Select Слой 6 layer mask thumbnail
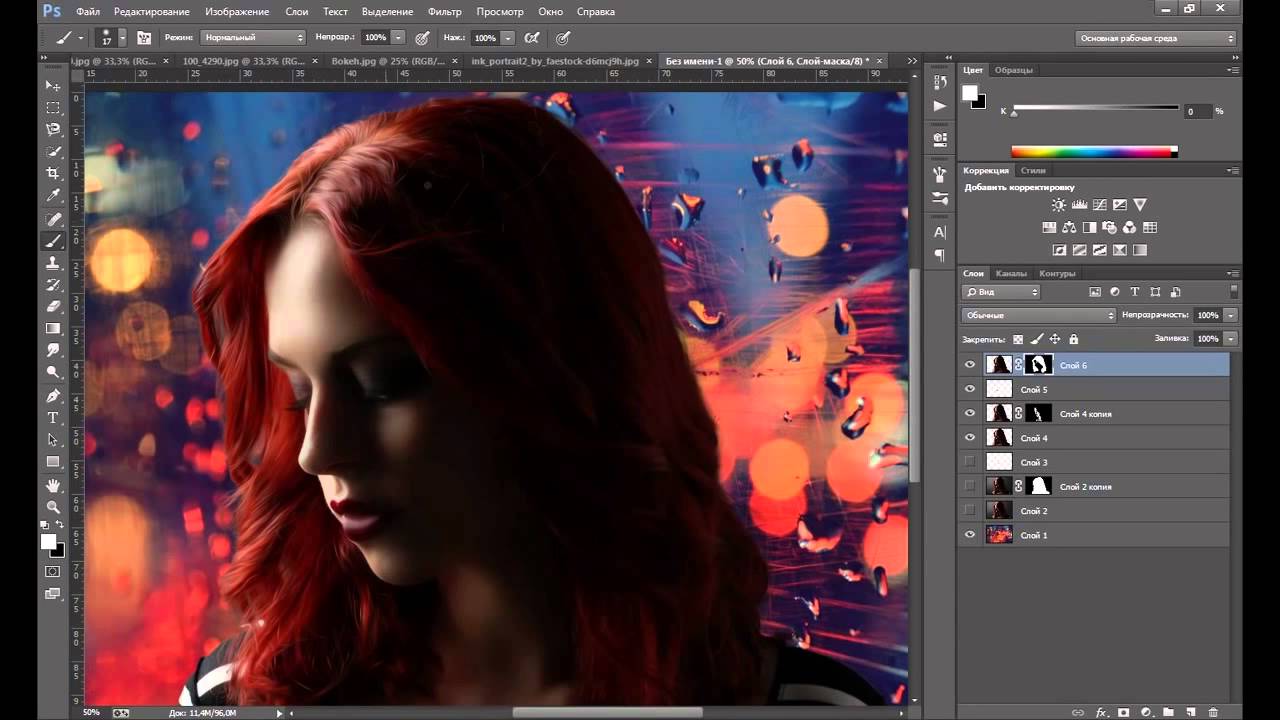 (x=1040, y=365)
